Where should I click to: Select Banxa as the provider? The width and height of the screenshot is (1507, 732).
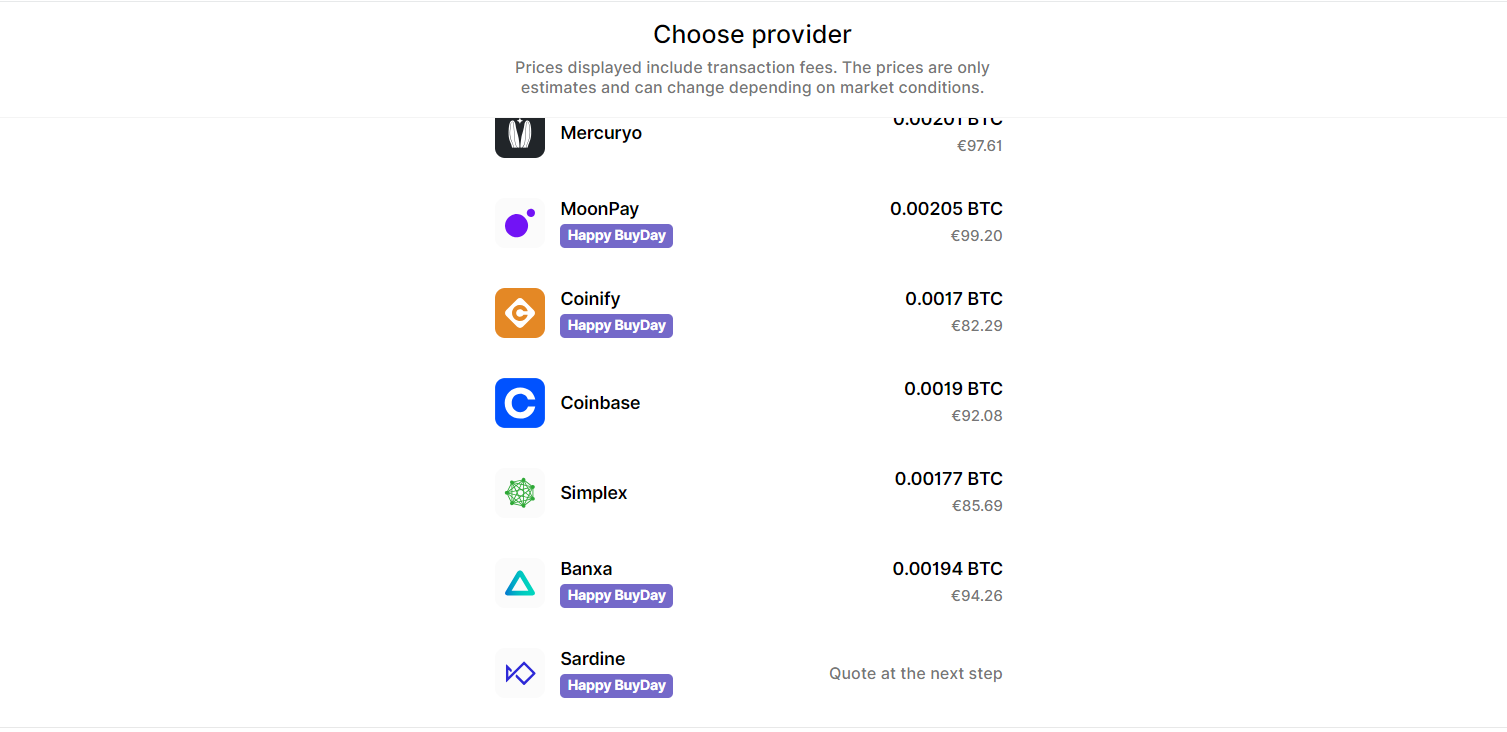click(x=586, y=569)
